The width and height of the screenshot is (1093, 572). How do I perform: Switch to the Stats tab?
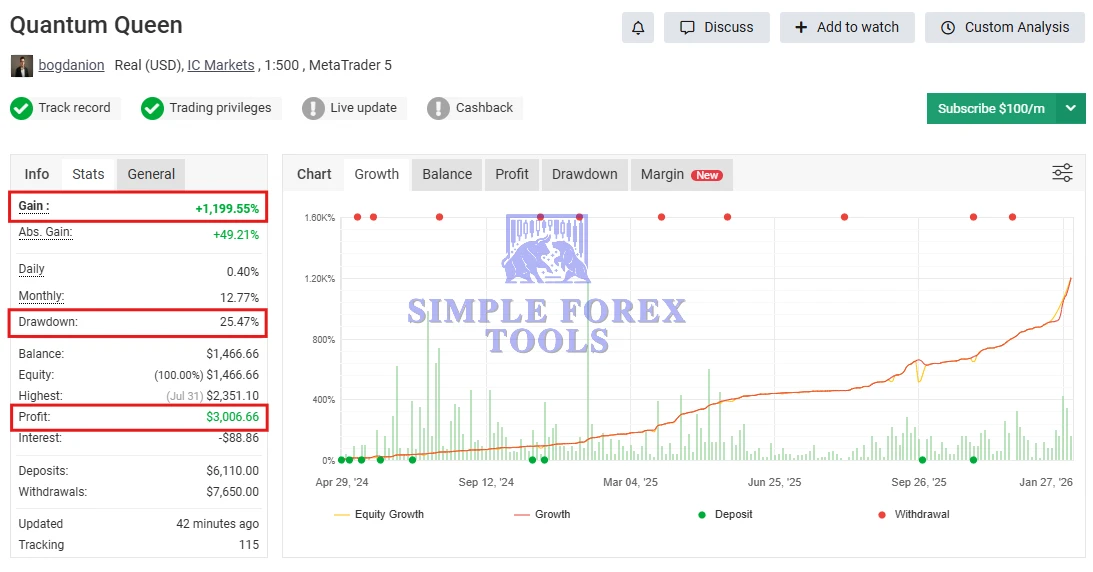coord(88,174)
